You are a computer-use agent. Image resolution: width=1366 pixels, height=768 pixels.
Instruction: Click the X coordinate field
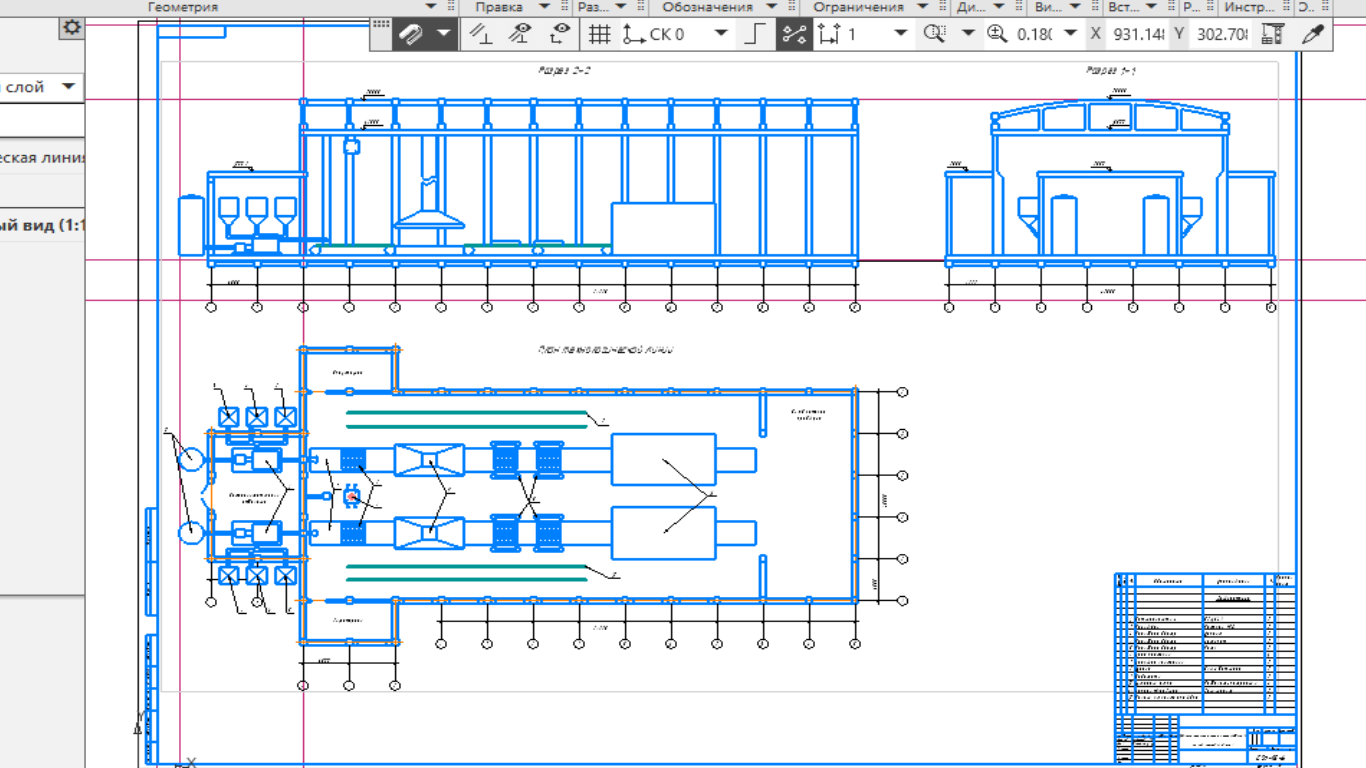coord(1139,34)
